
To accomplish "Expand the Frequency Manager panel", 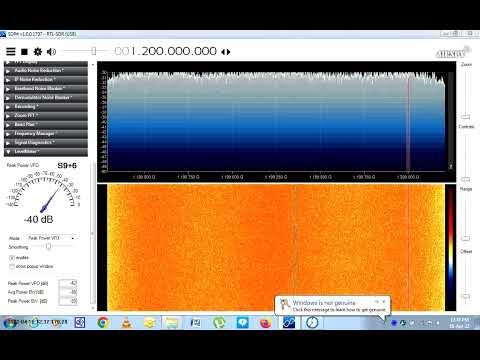I will (x=46, y=134).
